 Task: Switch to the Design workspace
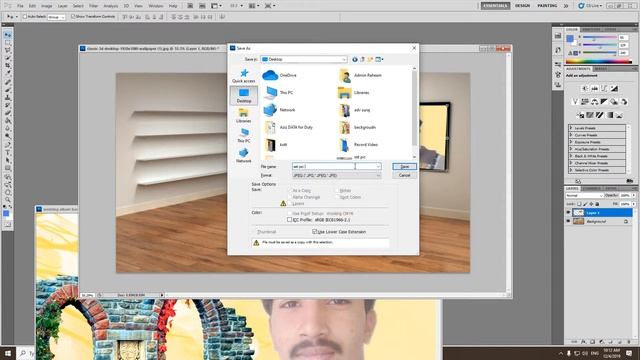pyautogui.click(x=522, y=6)
